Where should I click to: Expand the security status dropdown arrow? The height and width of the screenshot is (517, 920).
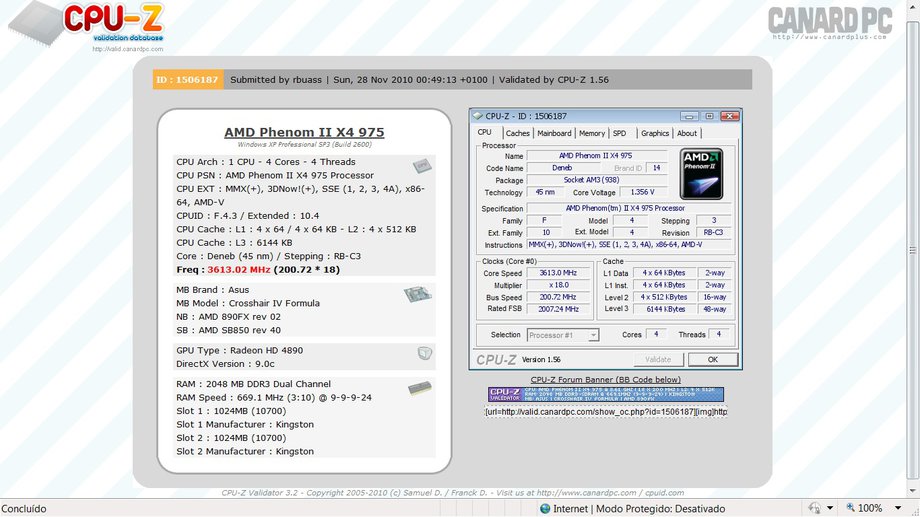830,508
